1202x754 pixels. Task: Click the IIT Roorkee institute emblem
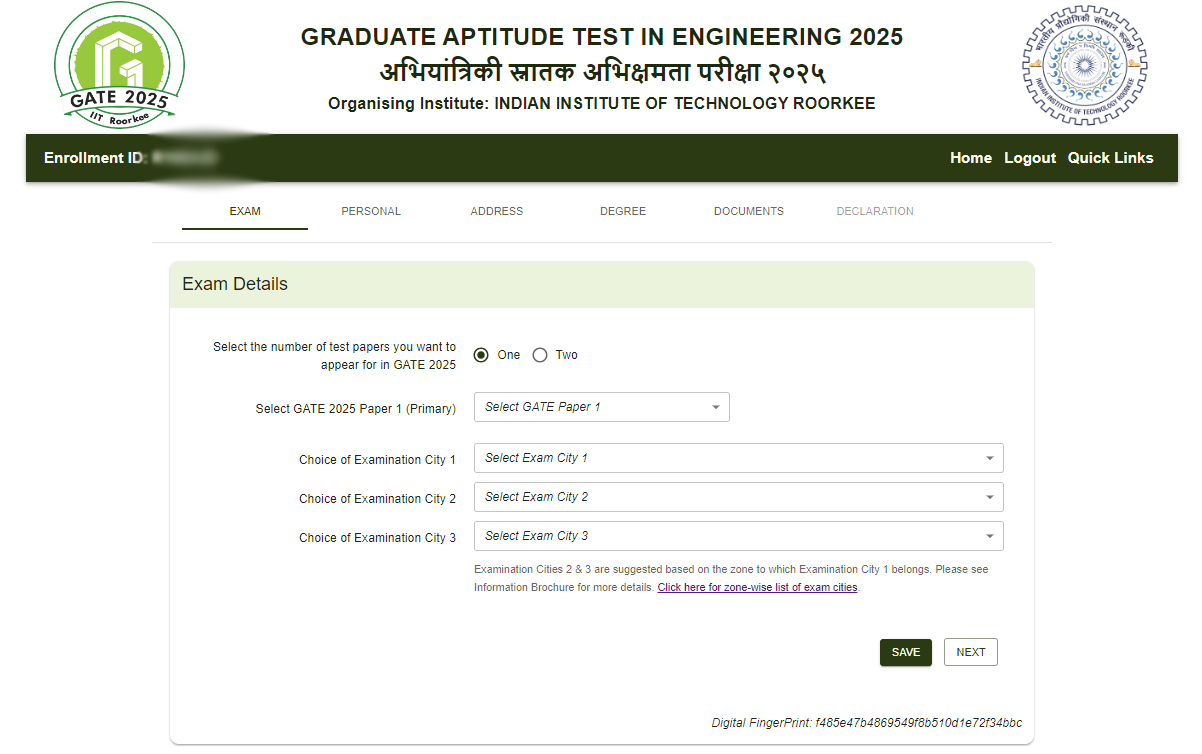1083,65
